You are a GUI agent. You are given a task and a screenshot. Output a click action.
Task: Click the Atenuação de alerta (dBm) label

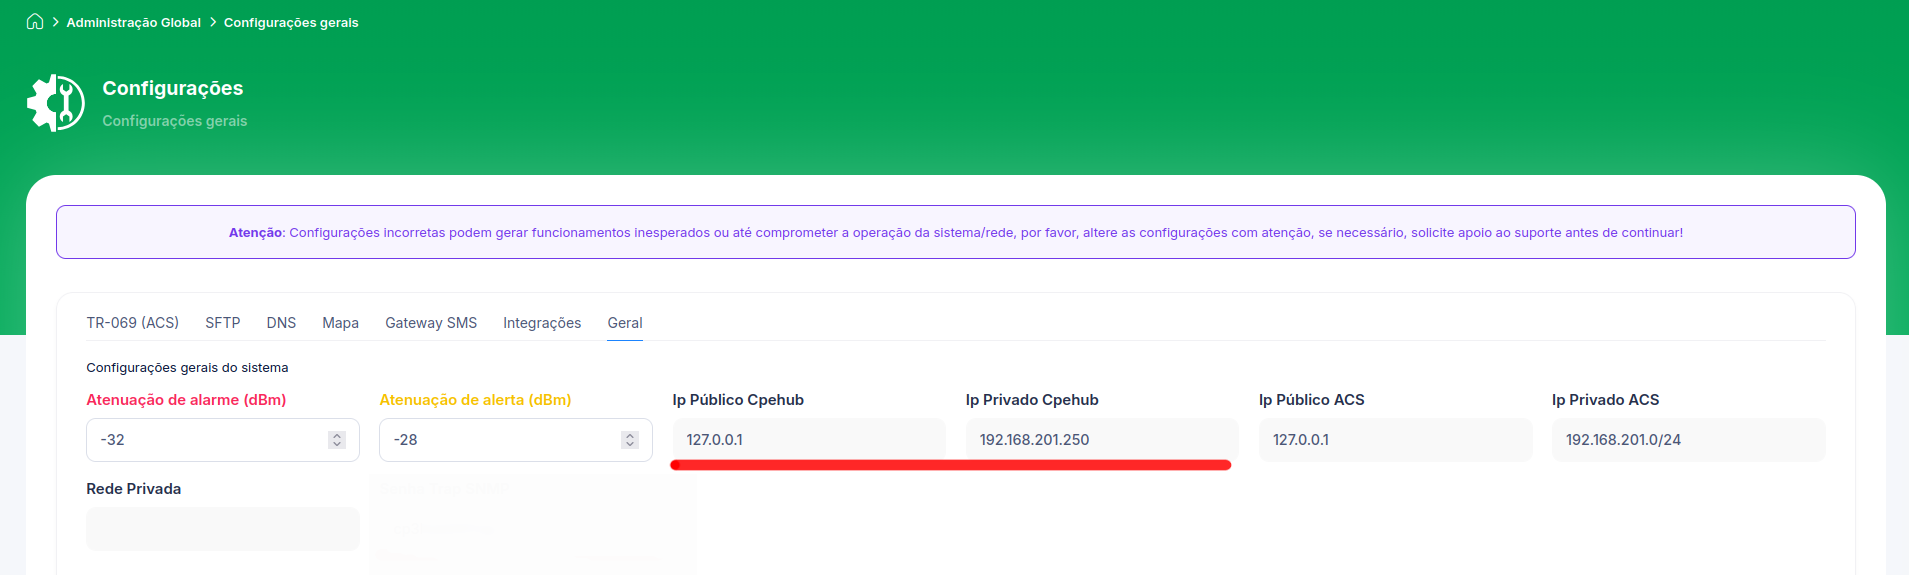[x=475, y=400]
